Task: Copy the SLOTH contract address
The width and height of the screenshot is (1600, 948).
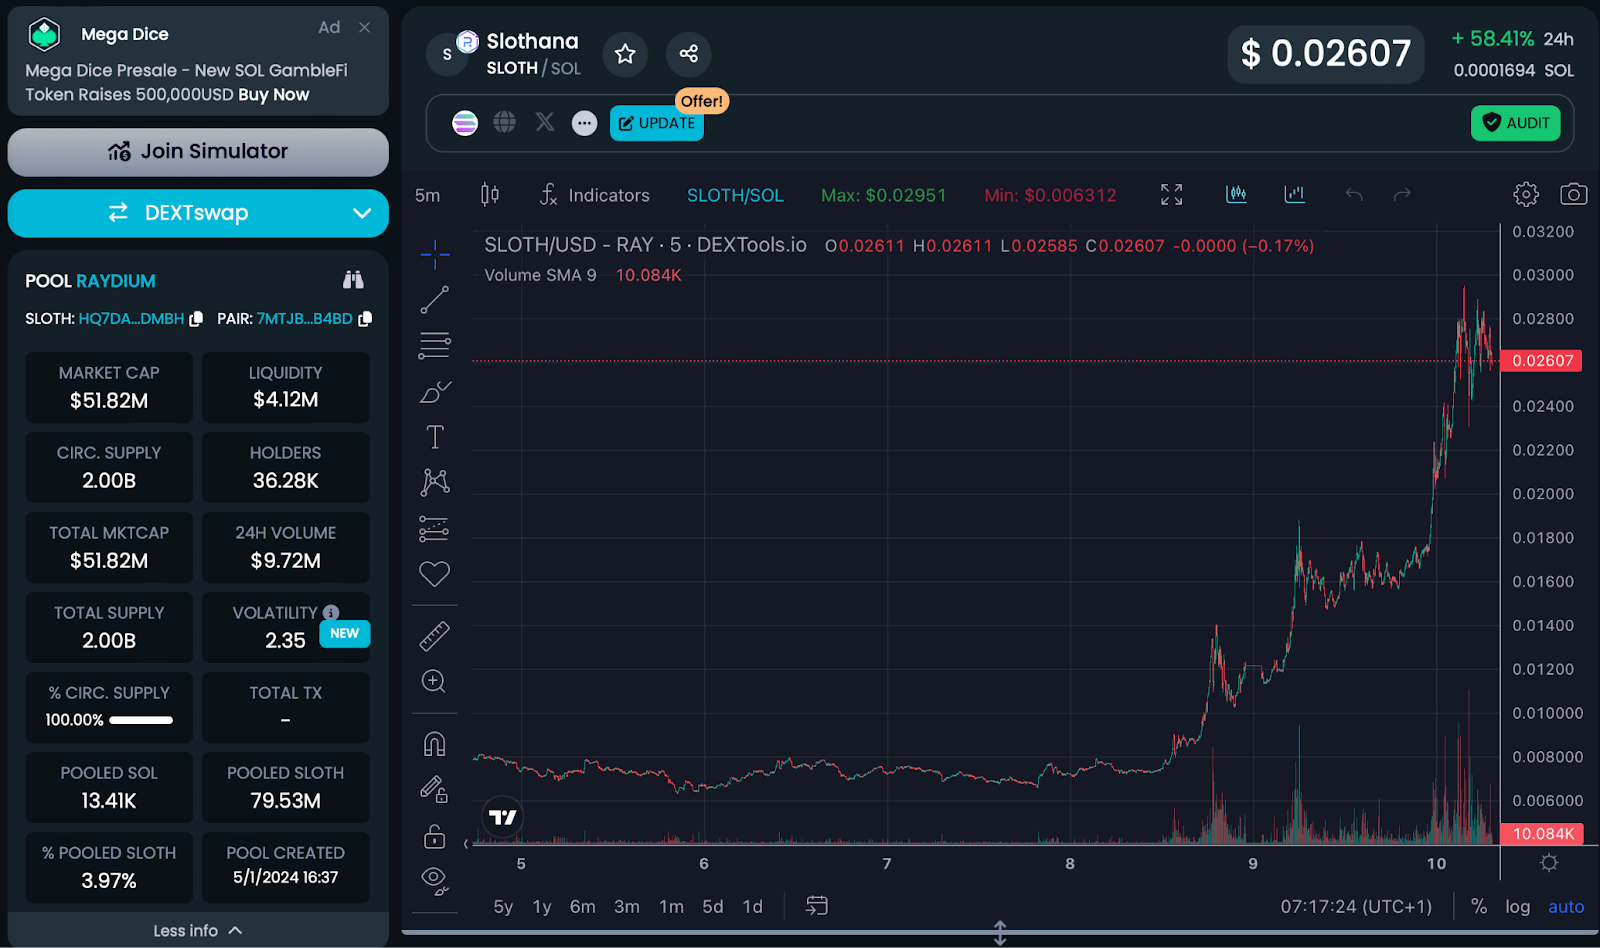Action: [x=196, y=319]
